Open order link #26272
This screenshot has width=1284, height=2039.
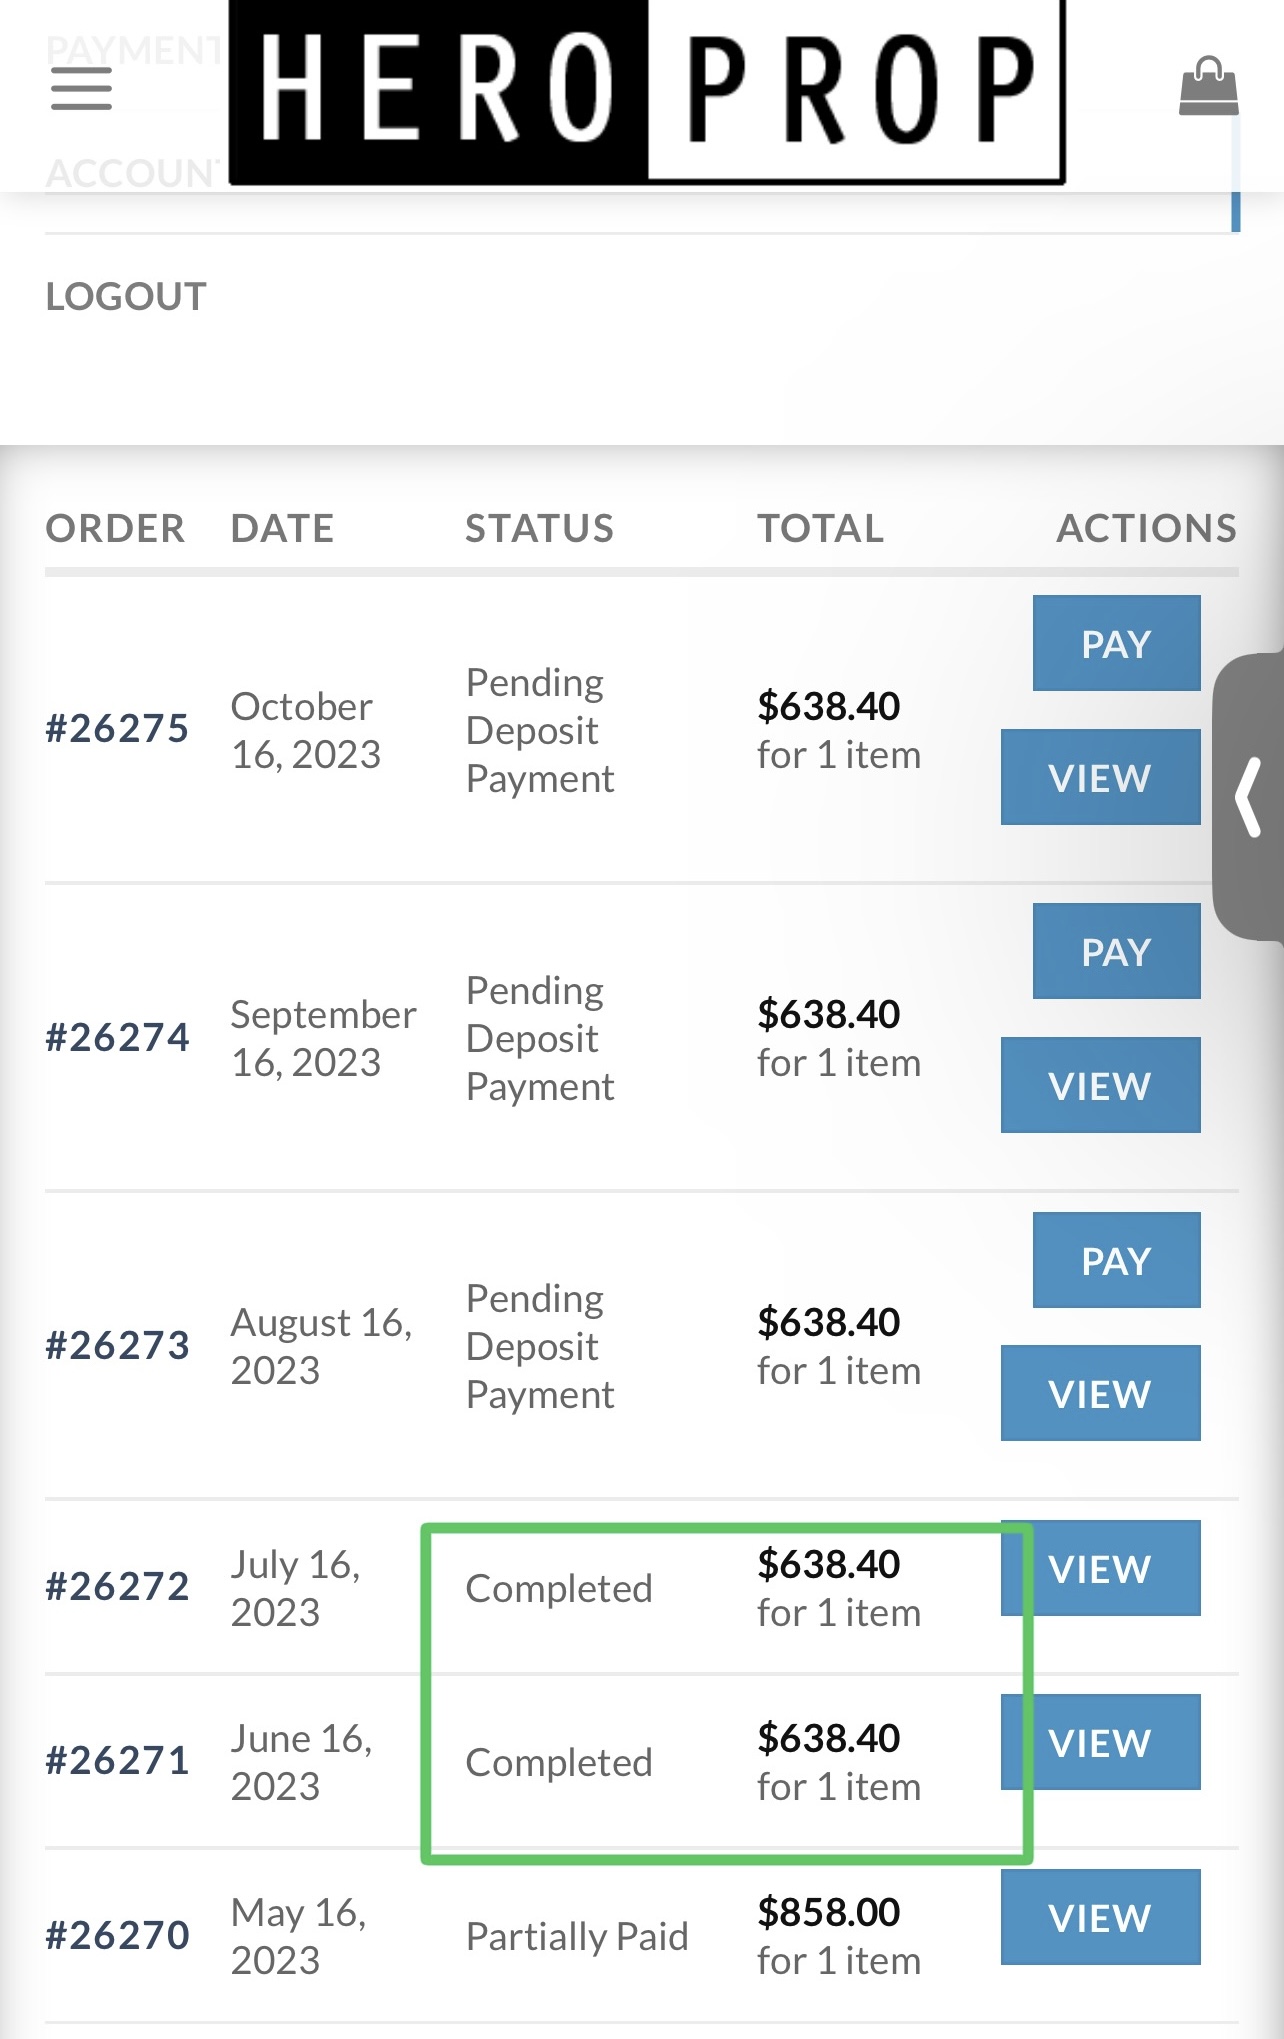click(x=117, y=1586)
